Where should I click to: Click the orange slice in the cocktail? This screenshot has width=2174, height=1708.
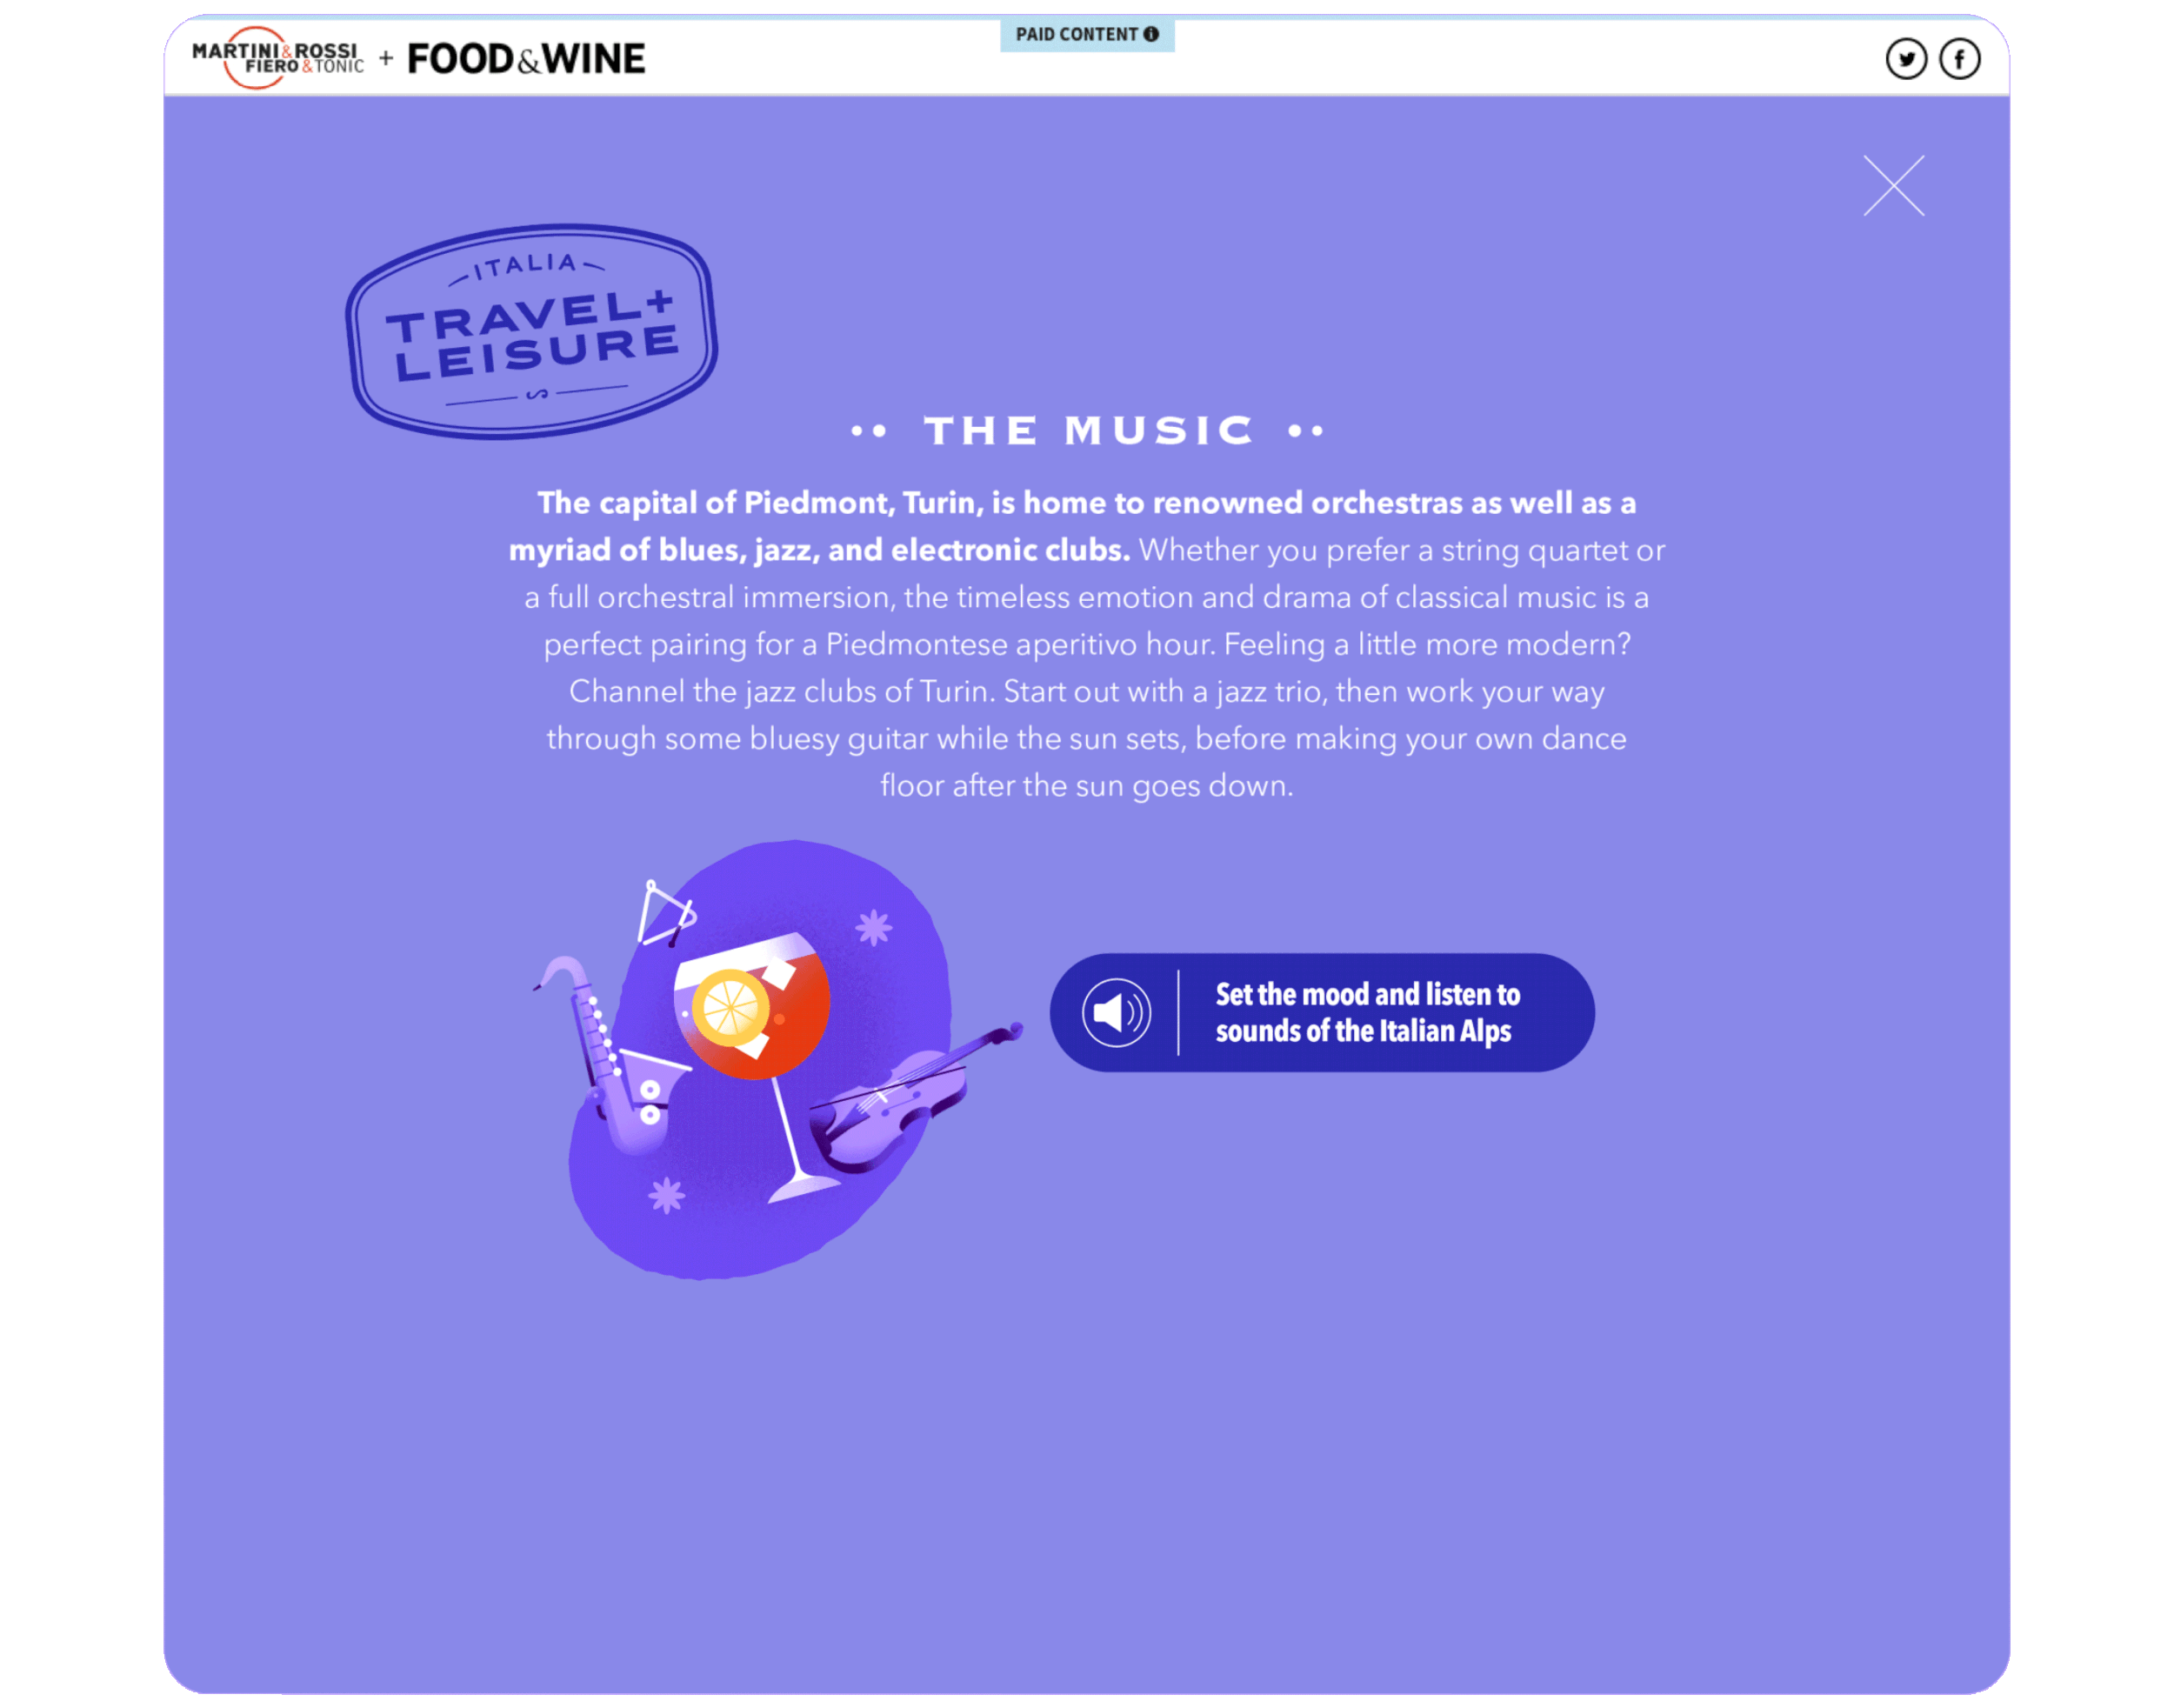coord(731,1007)
